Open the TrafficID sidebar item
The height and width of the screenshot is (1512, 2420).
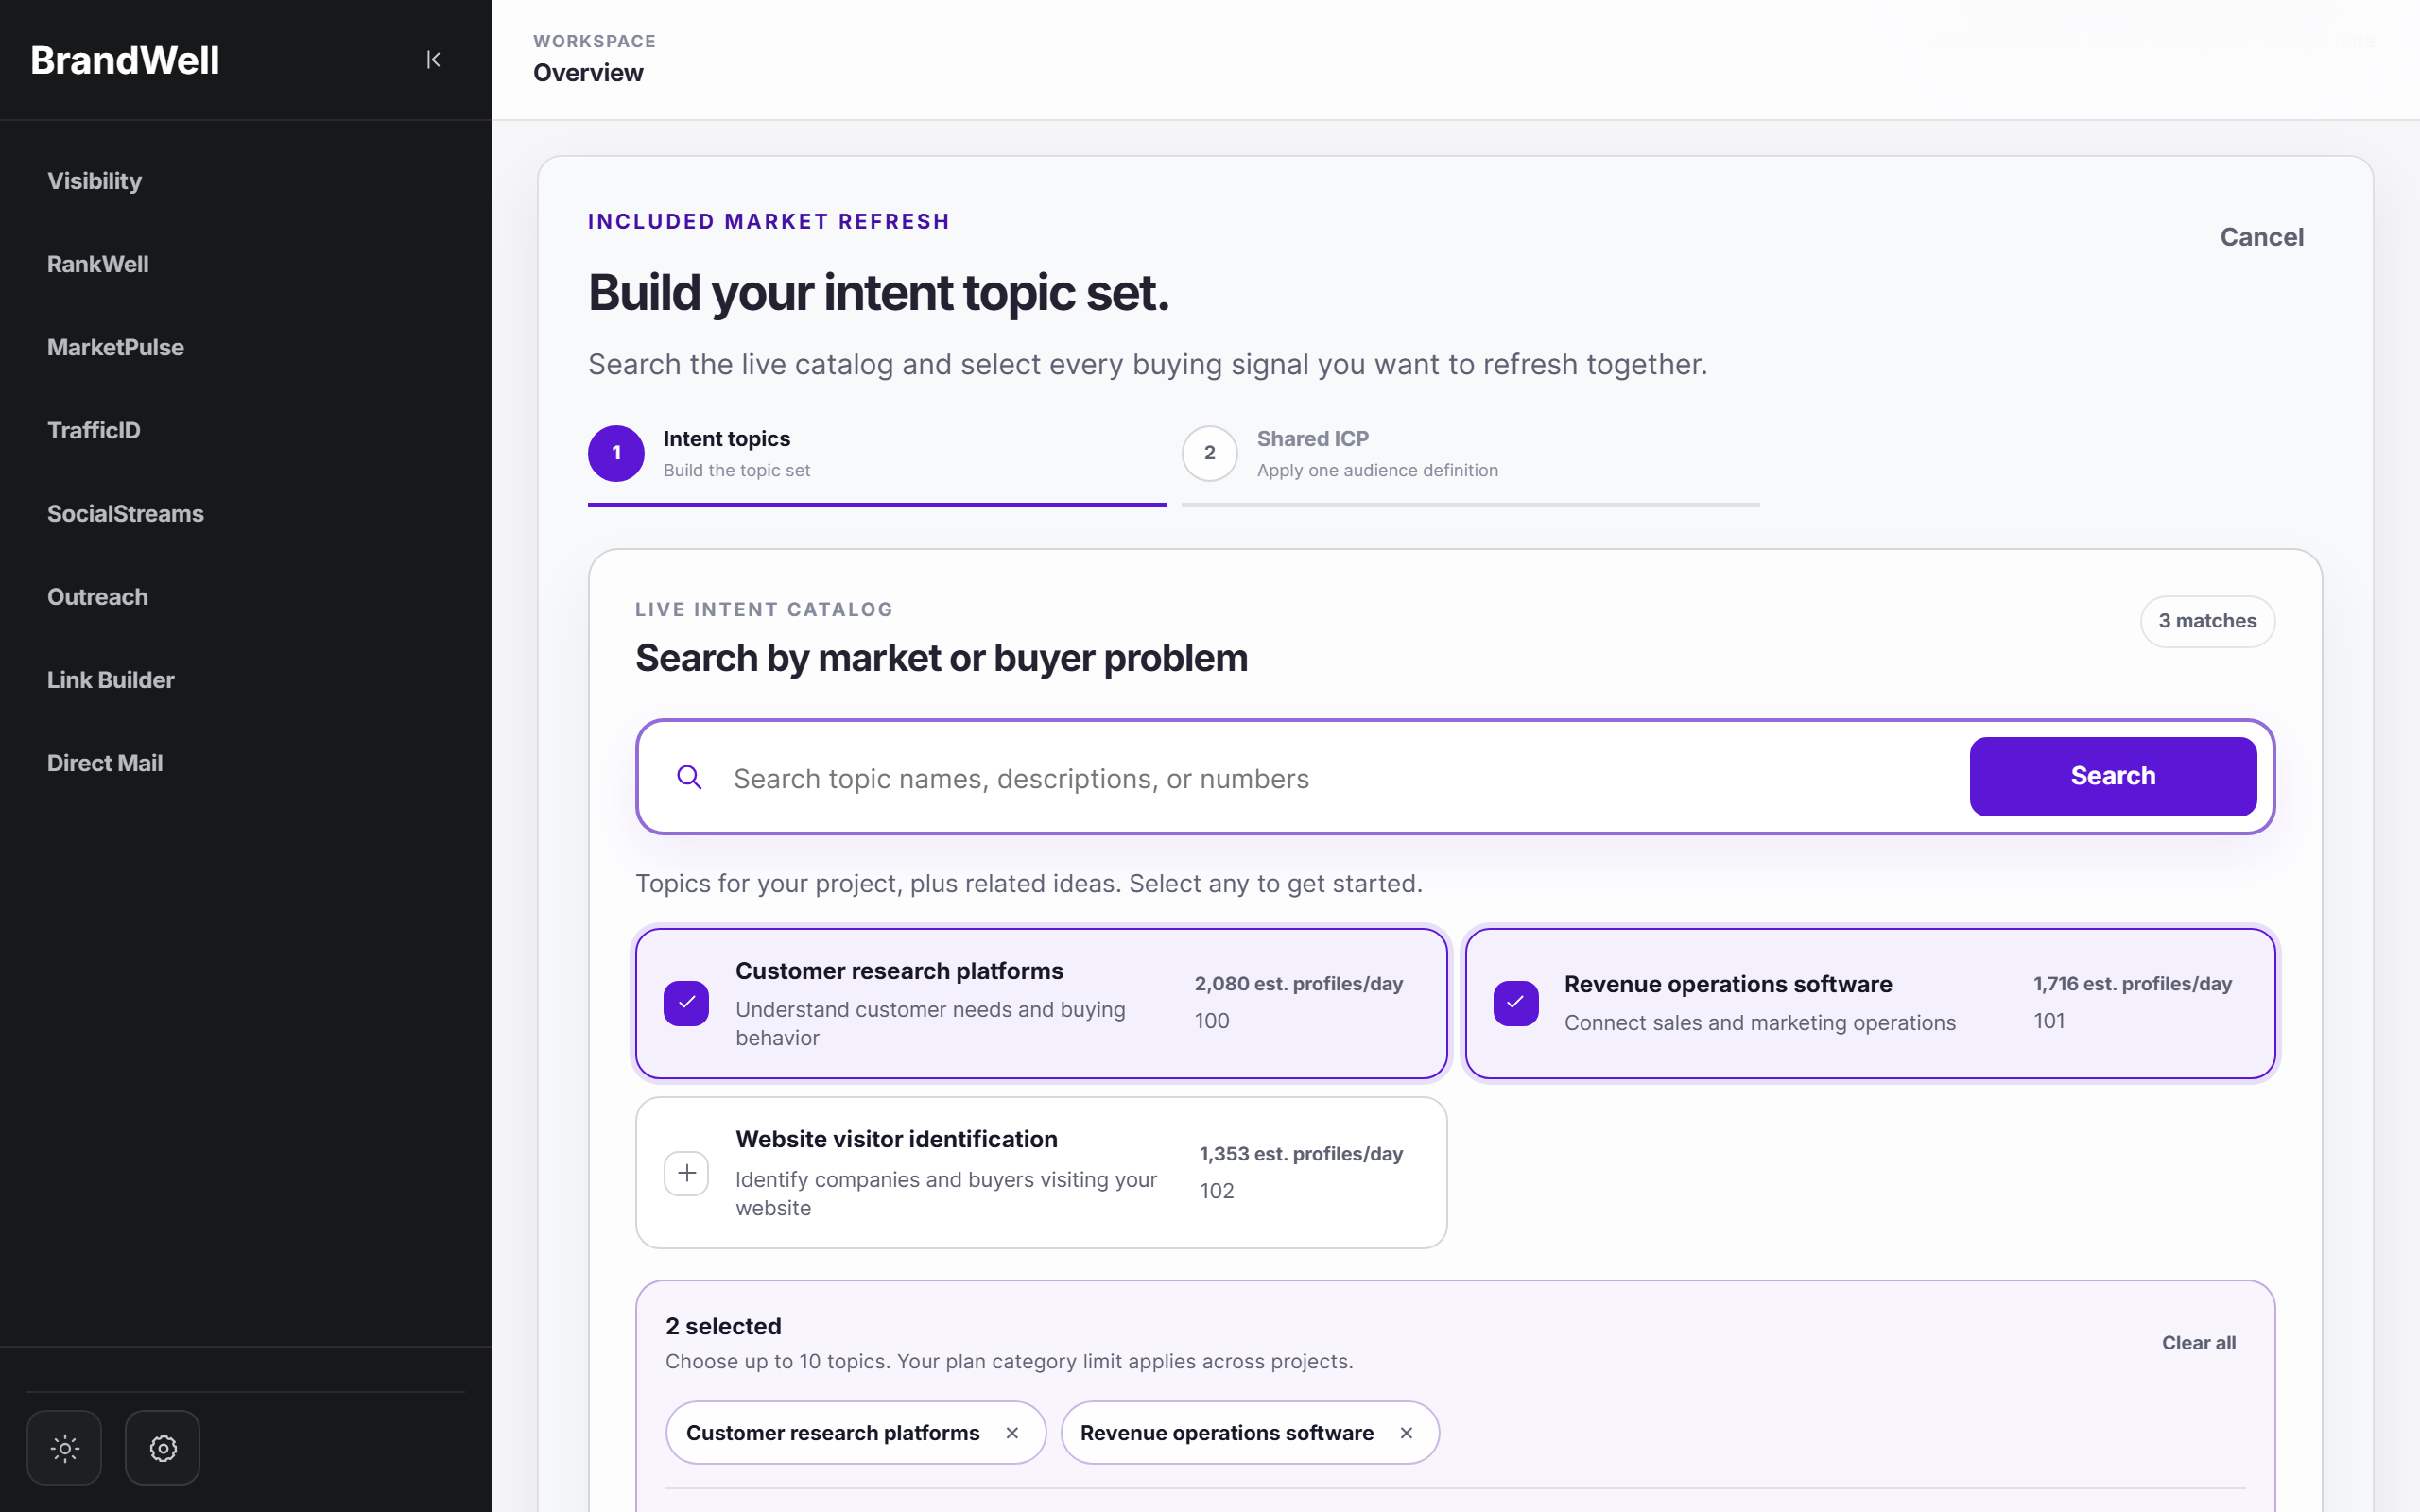[x=94, y=430]
